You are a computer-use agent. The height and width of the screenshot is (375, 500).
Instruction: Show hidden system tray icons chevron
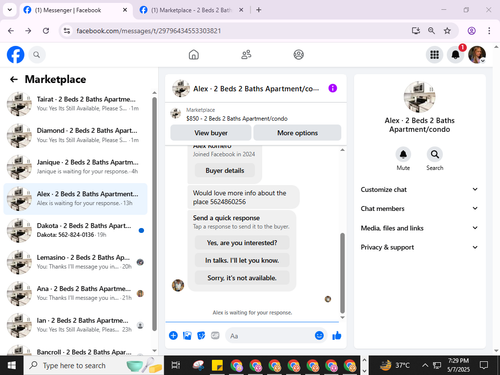click(425, 365)
